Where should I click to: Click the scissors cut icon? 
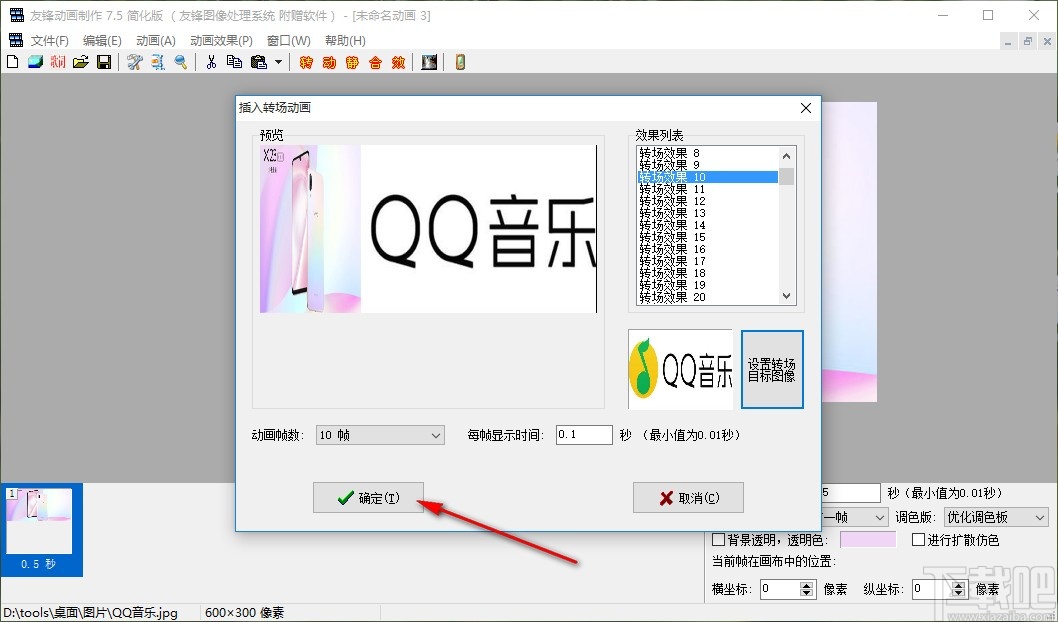(x=211, y=62)
